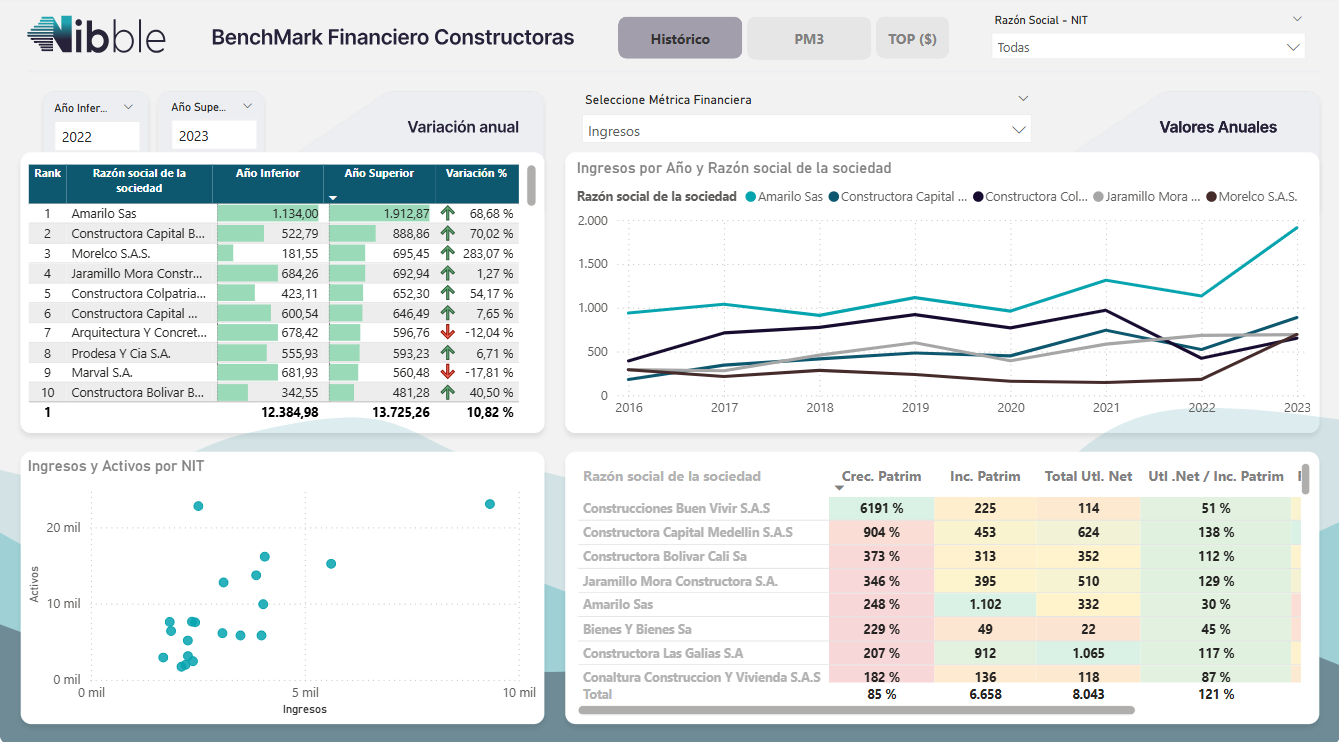Click green up arrow in Morelco S.A.S. row
The width and height of the screenshot is (1339, 742).
point(447,253)
